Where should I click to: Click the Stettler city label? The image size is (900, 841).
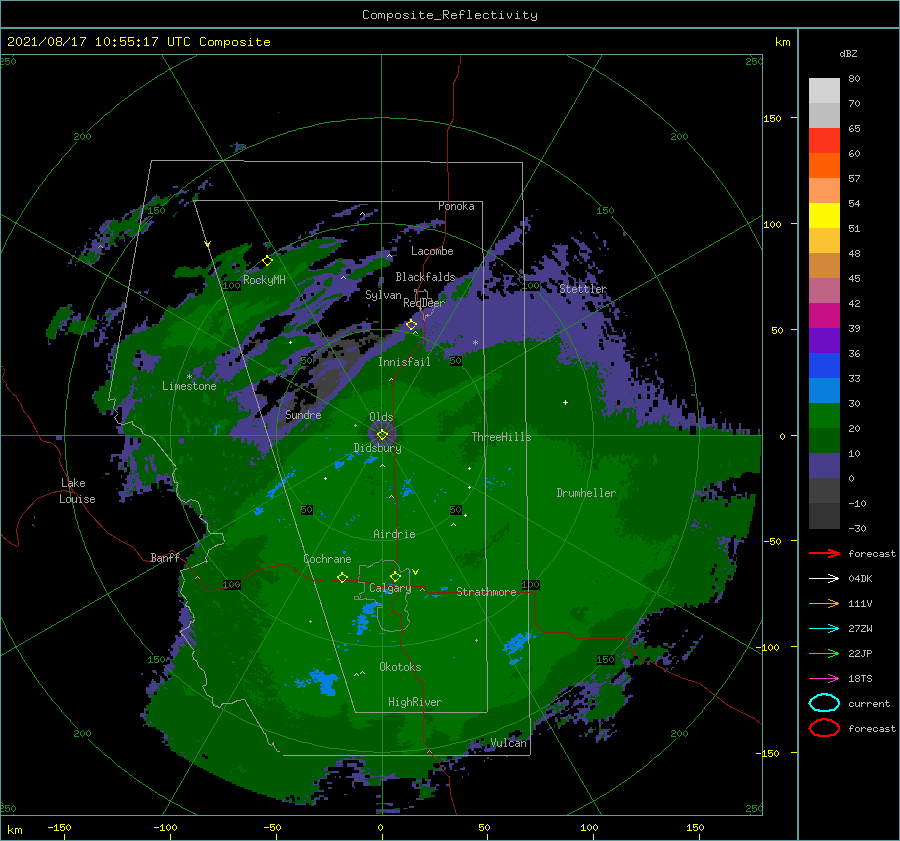pos(583,289)
